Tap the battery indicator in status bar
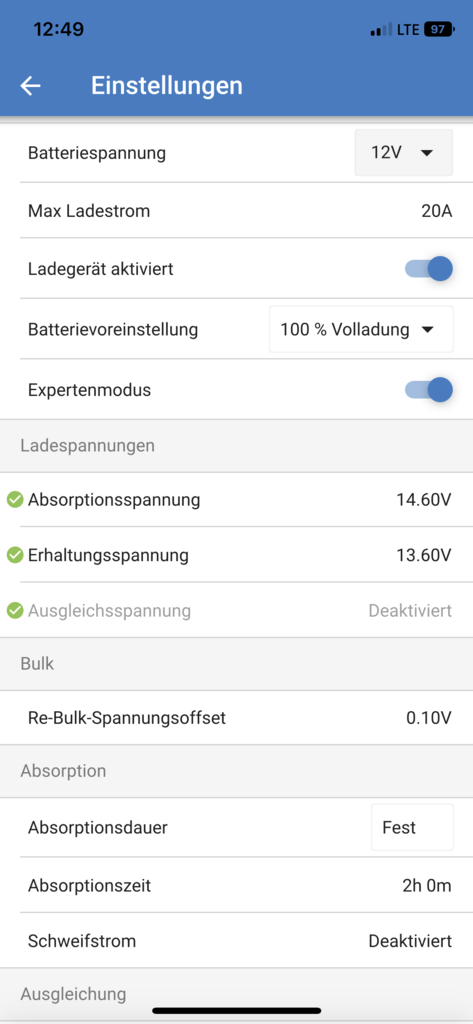Screen dimensions: 473x1024 440,29
